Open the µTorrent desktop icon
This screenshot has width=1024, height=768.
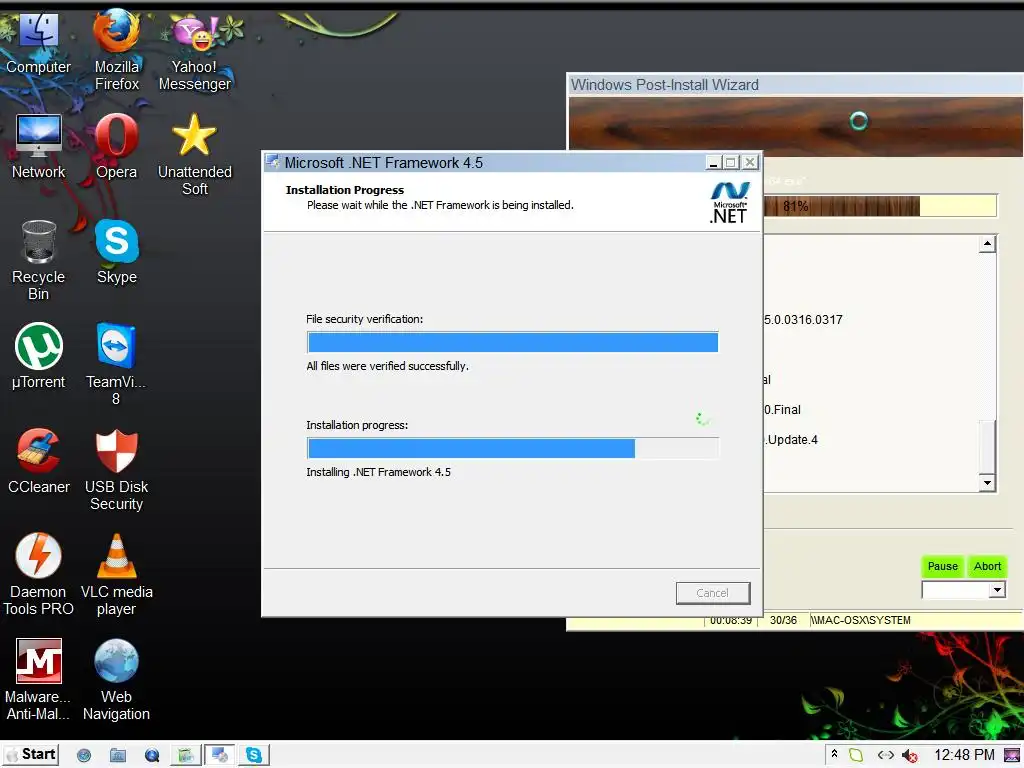point(39,357)
